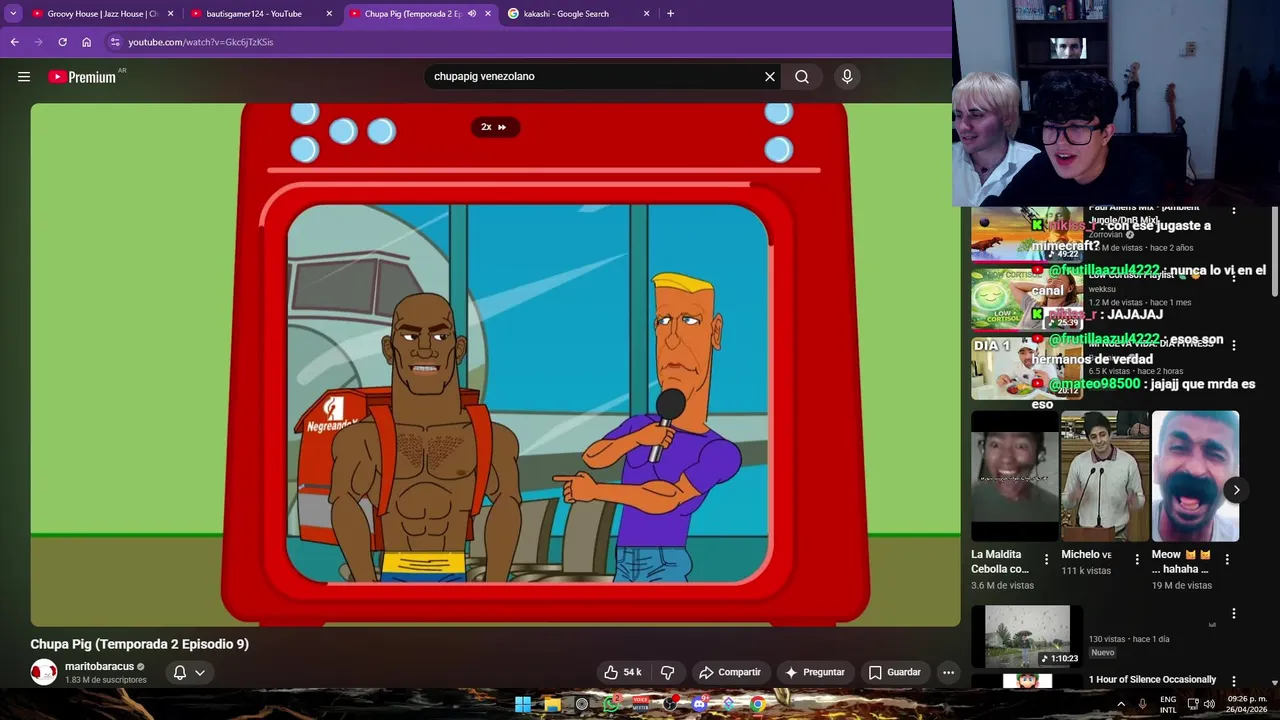Open La Maldita Cebolla short thumbnail
Viewport: 1280px width, 720px height.
(1014, 476)
